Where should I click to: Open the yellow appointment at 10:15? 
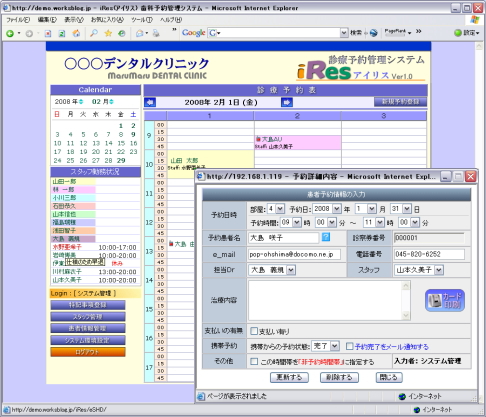point(211,164)
